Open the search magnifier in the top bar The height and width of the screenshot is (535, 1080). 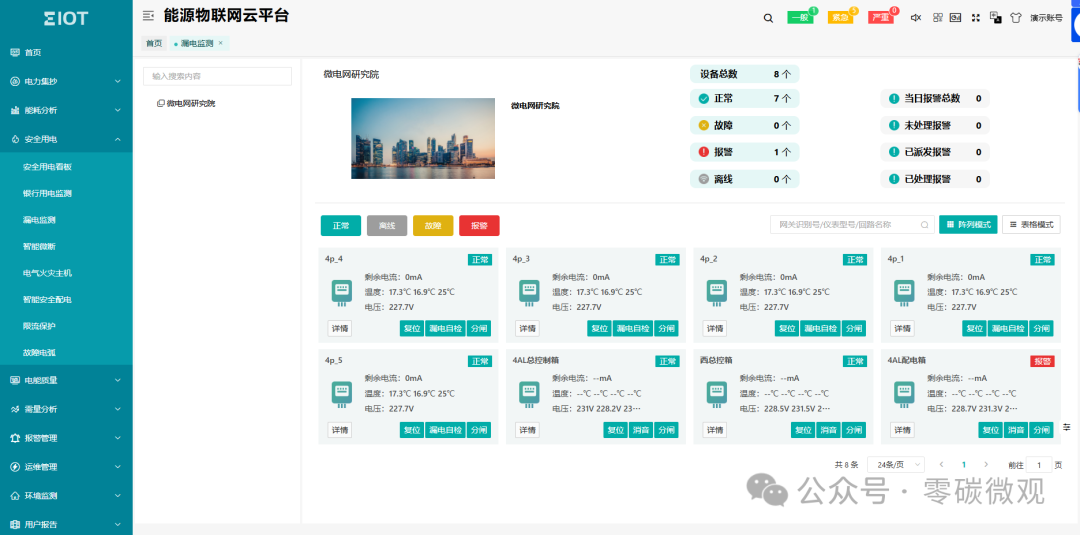pyautogui.click(x=768, y=18)
